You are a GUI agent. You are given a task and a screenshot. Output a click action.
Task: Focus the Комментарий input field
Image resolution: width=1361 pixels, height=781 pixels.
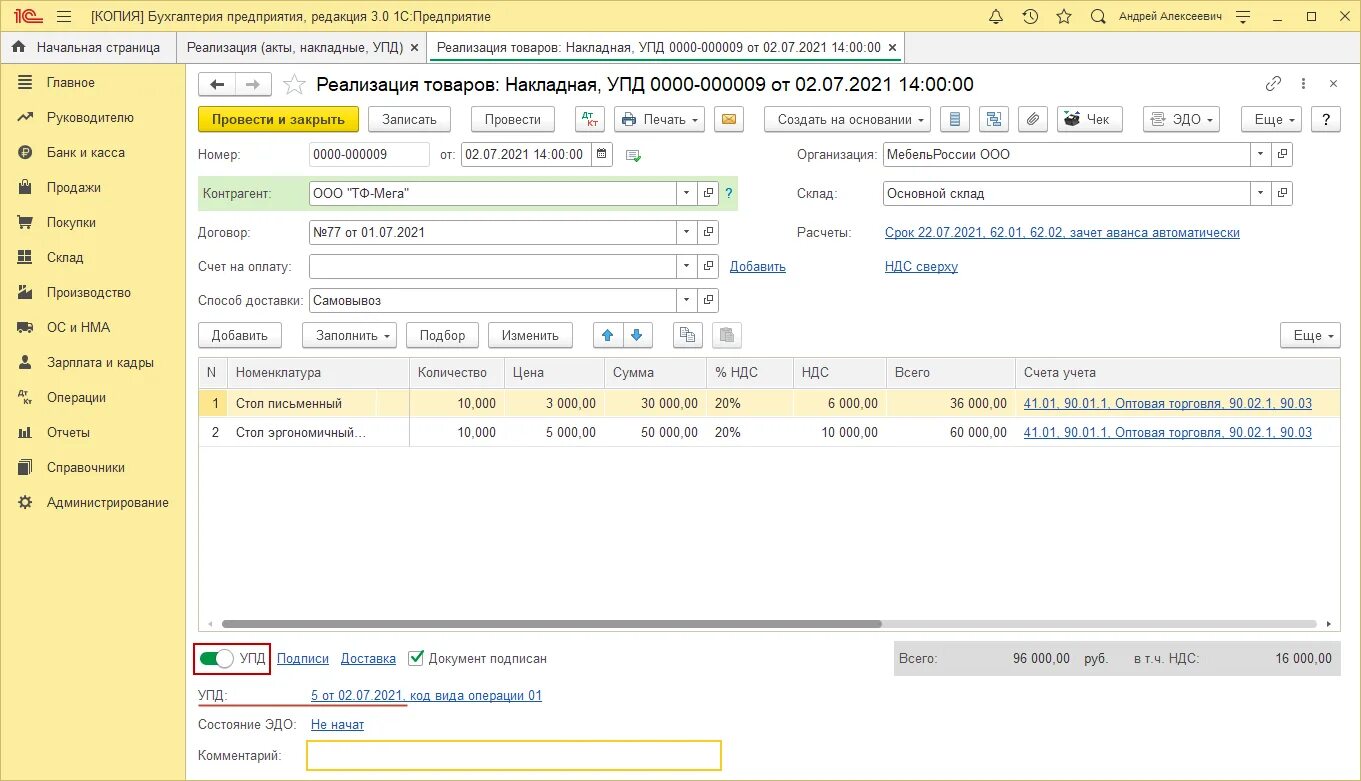514,755
